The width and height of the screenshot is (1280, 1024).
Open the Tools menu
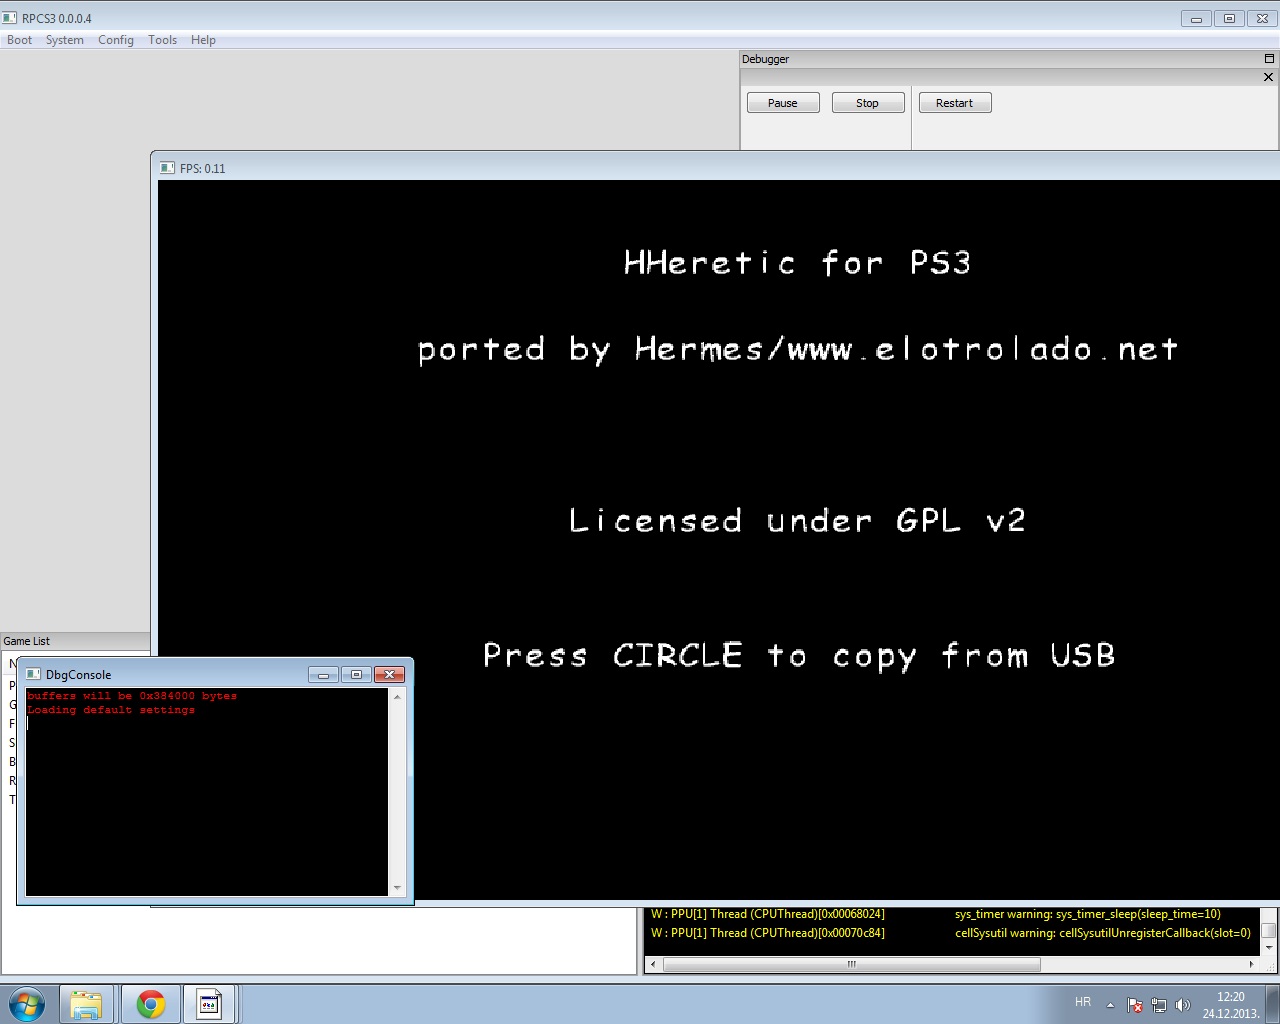tap(162, 40)
